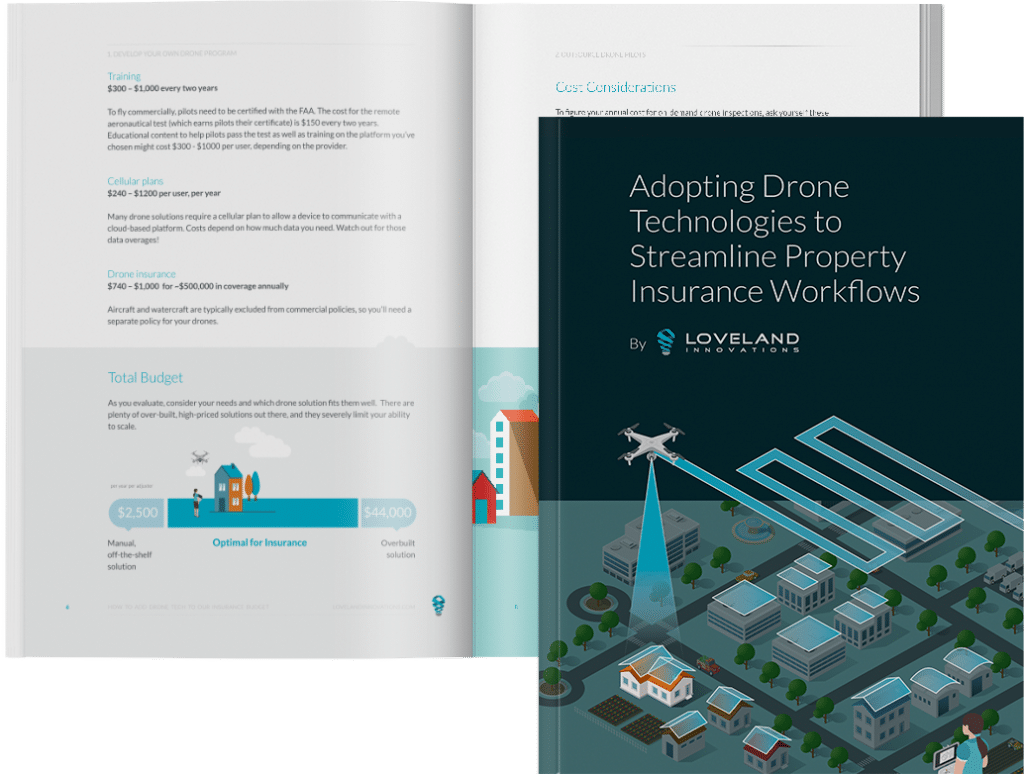Click the tall white building on right page
The image size is (1024, 774).
point(514,462)
